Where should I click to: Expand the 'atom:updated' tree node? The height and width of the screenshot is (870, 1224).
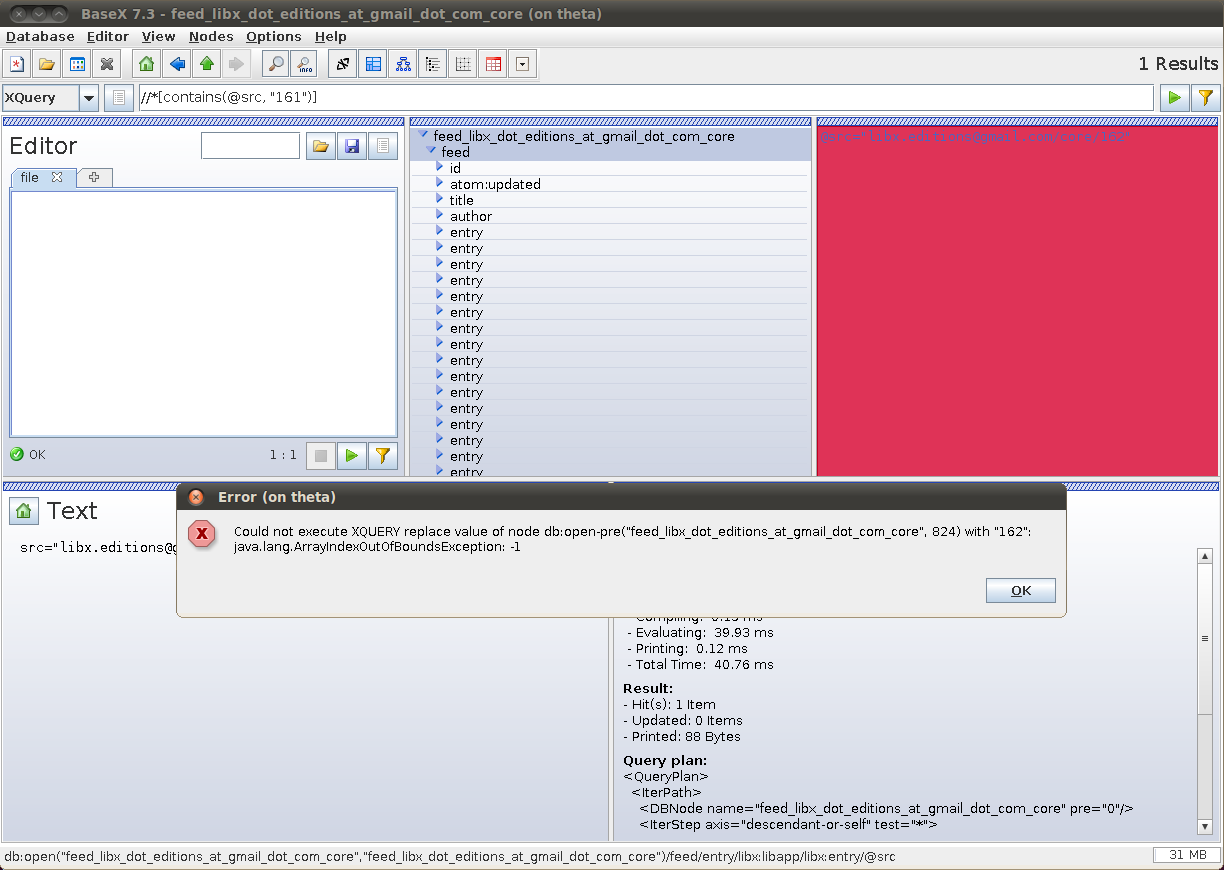coord(440,184)
